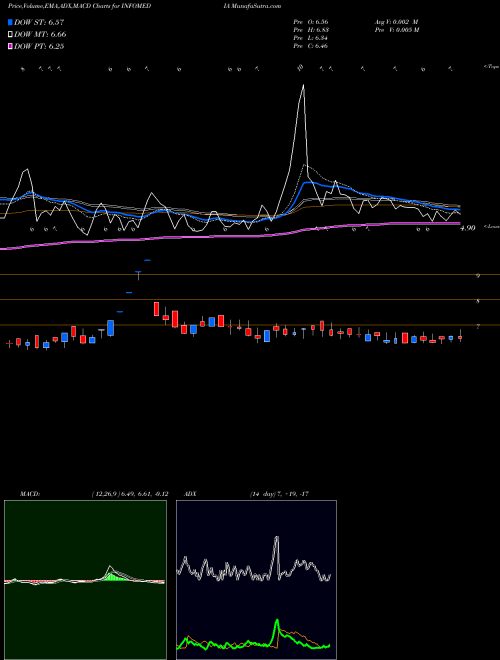Image resolution: width=500 pixels, height=660 pixels.
Task: Select the 'DOW MT: 6.66' legend text
Action: click(40, 35)
